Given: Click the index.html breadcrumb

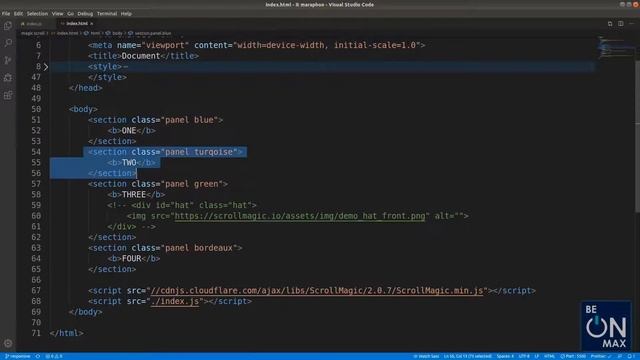Looking at the screenshot, I should [67, 33].
